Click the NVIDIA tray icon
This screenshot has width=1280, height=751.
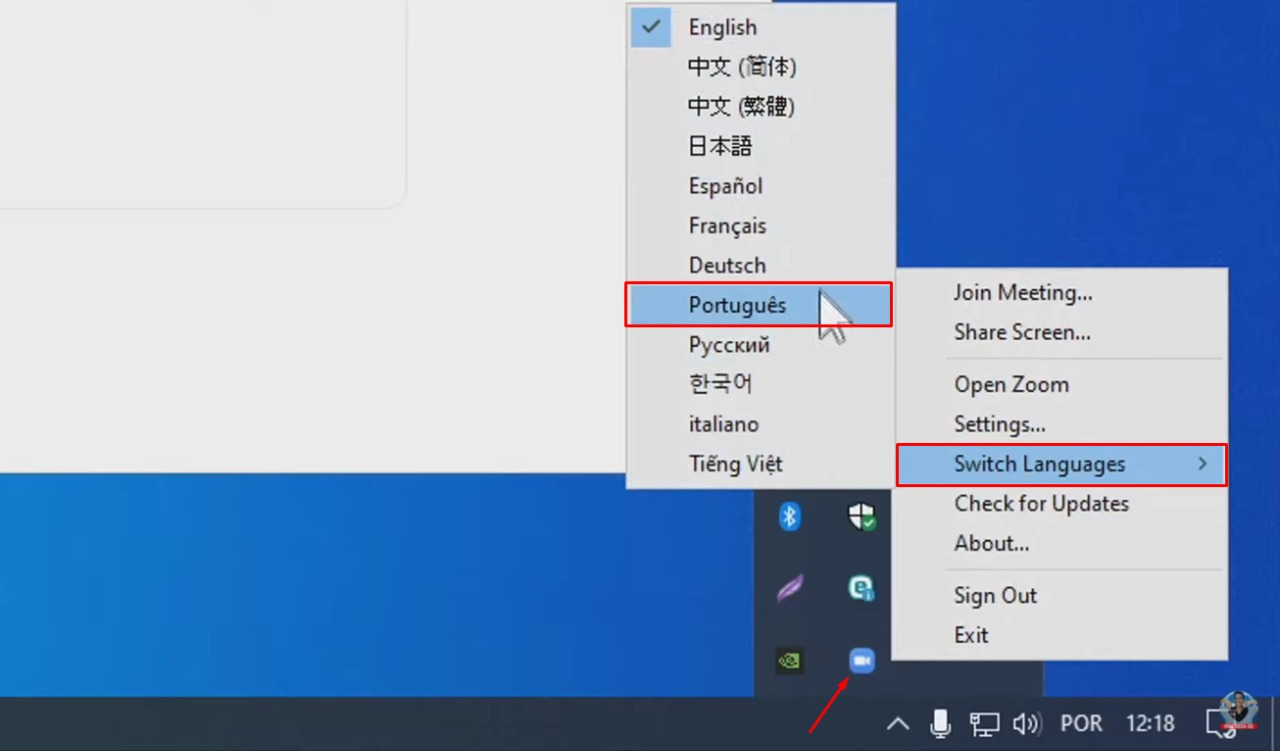pyautogui.click(x=790, y=660)
